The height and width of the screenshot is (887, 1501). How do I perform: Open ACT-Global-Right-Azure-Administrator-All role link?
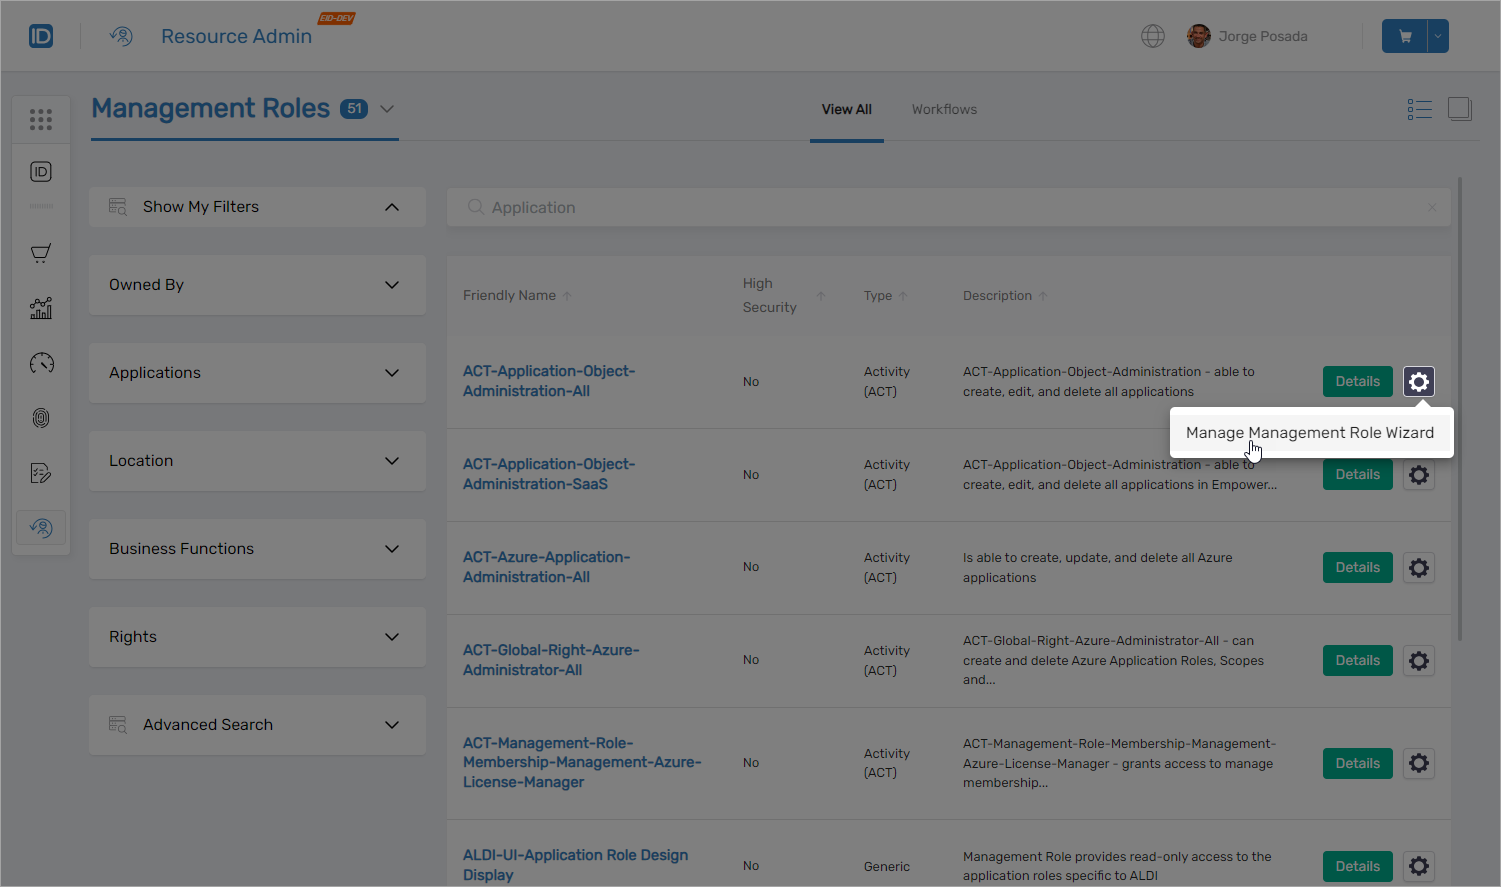coord(551,660)
